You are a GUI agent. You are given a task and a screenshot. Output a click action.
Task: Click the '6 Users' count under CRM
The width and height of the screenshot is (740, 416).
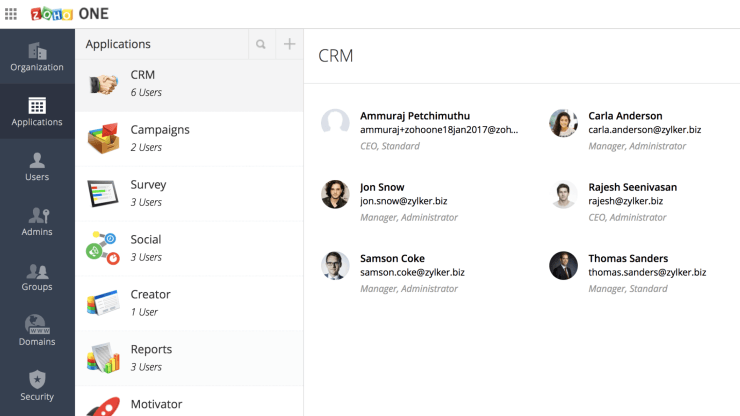click(146, 92)
